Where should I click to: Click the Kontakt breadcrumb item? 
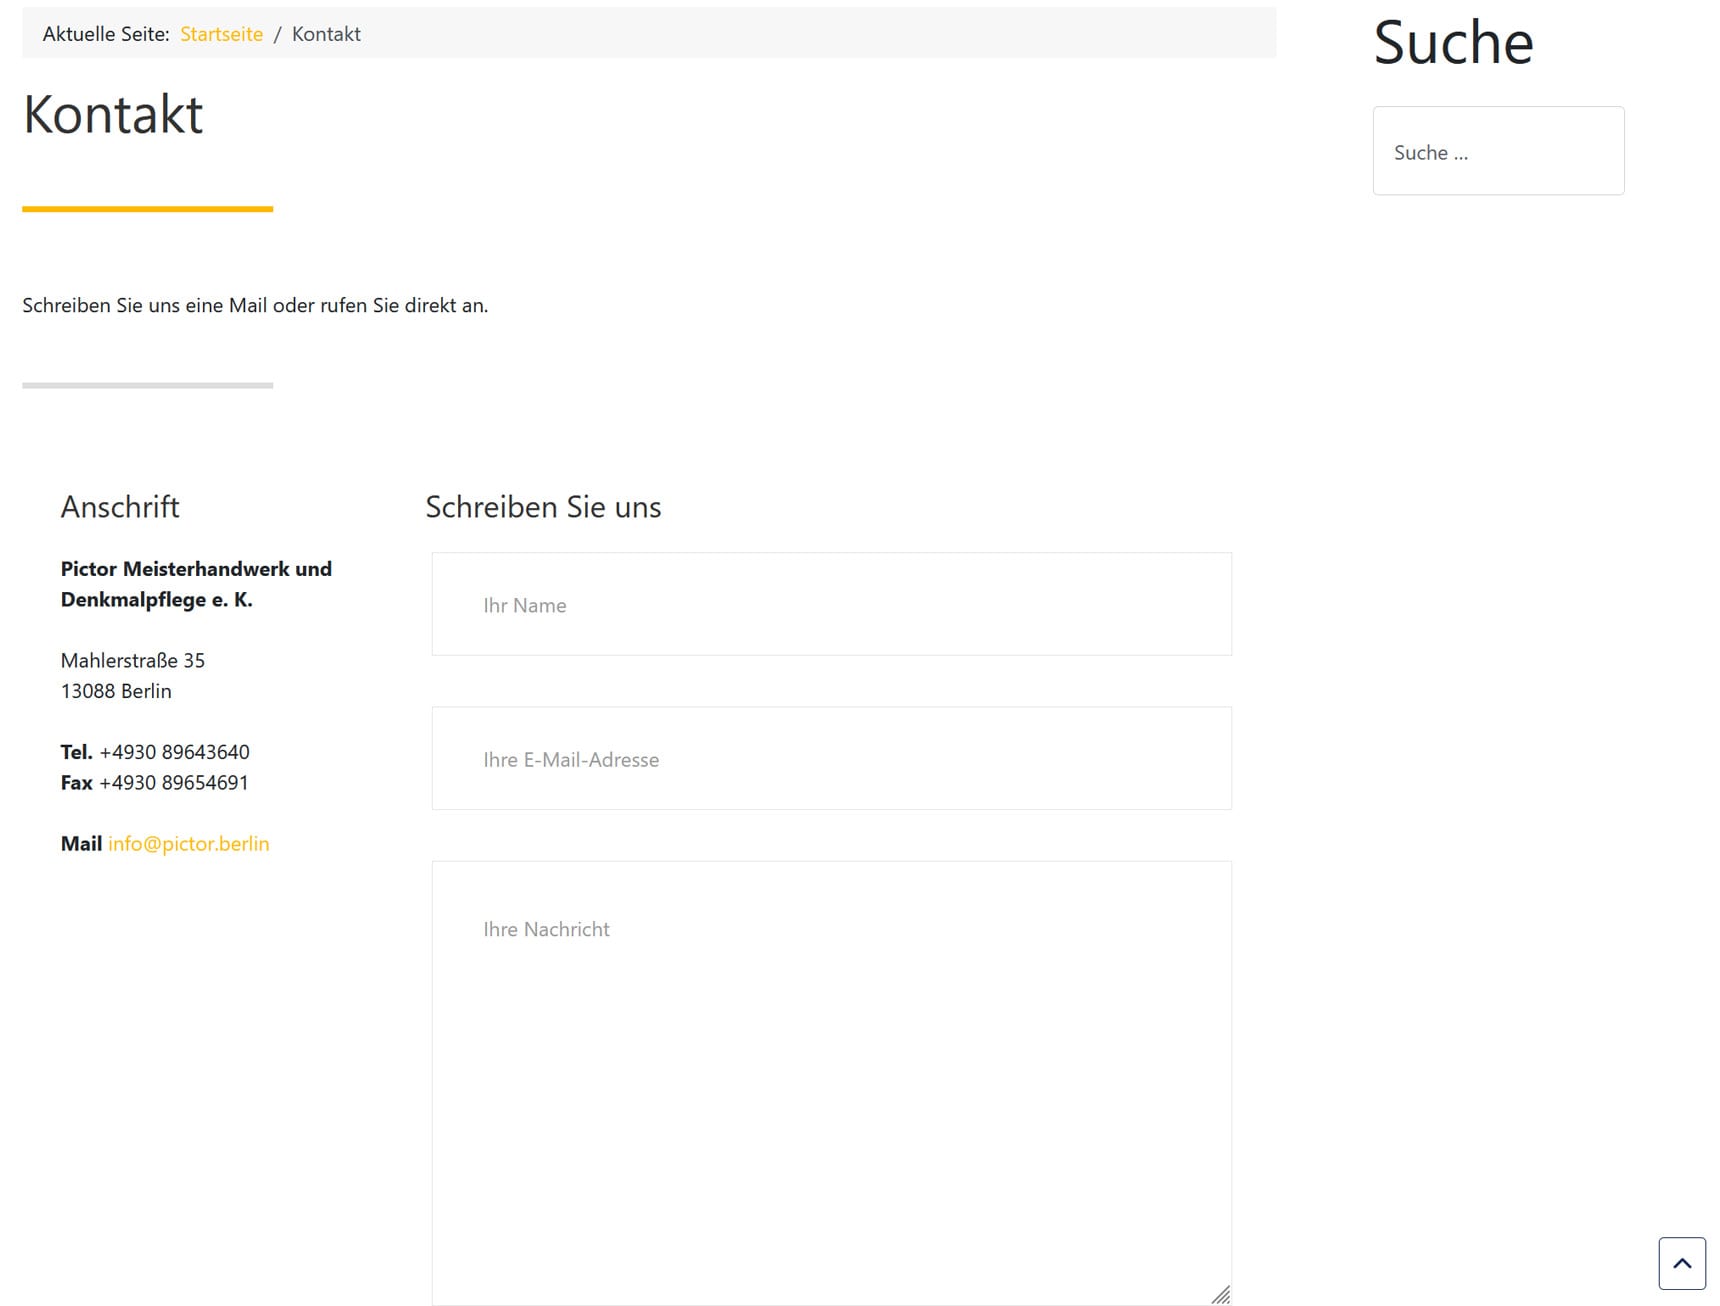coord(326,34)
